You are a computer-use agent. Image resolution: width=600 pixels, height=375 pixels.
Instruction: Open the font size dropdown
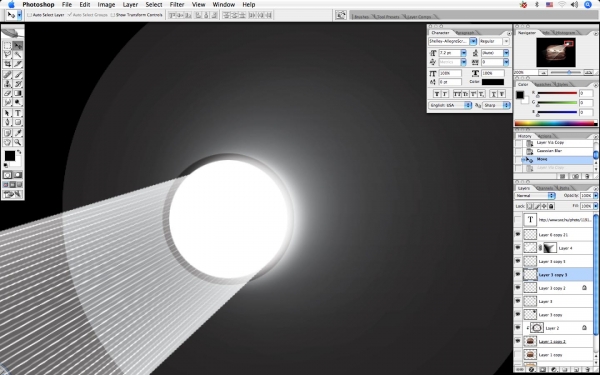[x=463, y=53]
